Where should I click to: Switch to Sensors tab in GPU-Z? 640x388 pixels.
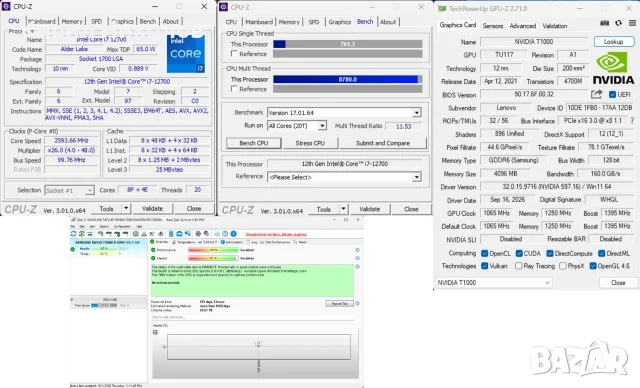click(x=493, y=26)
